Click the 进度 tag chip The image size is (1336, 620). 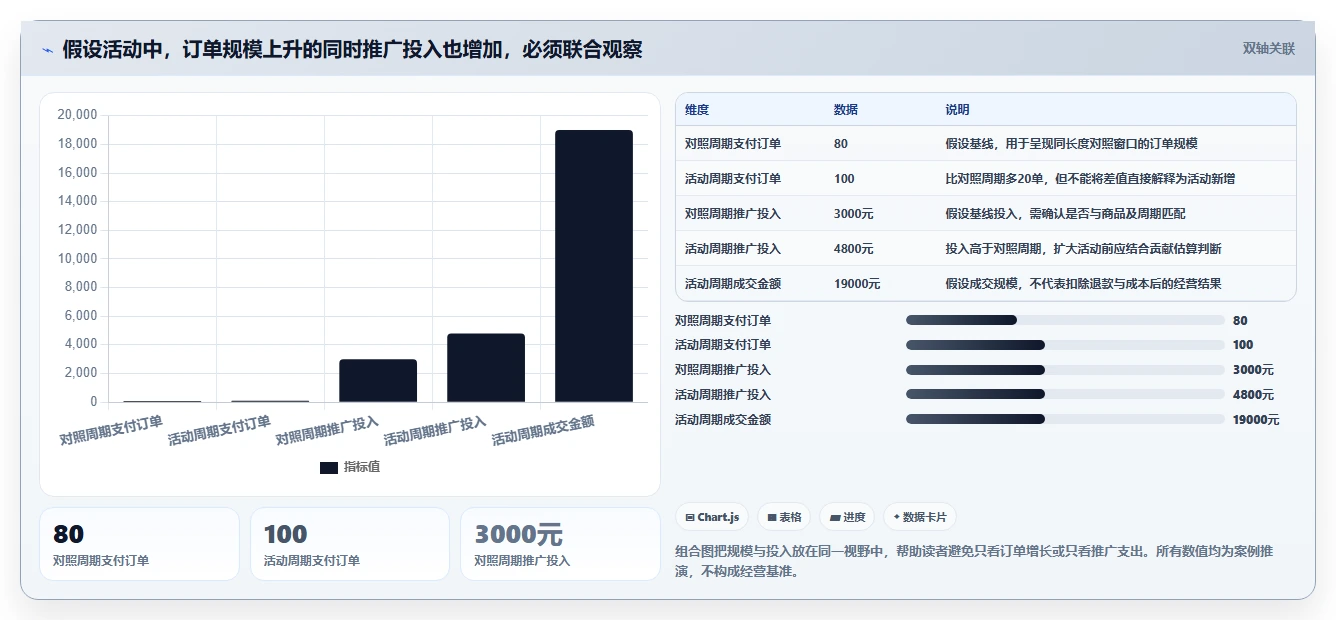(x=847, y=517)
